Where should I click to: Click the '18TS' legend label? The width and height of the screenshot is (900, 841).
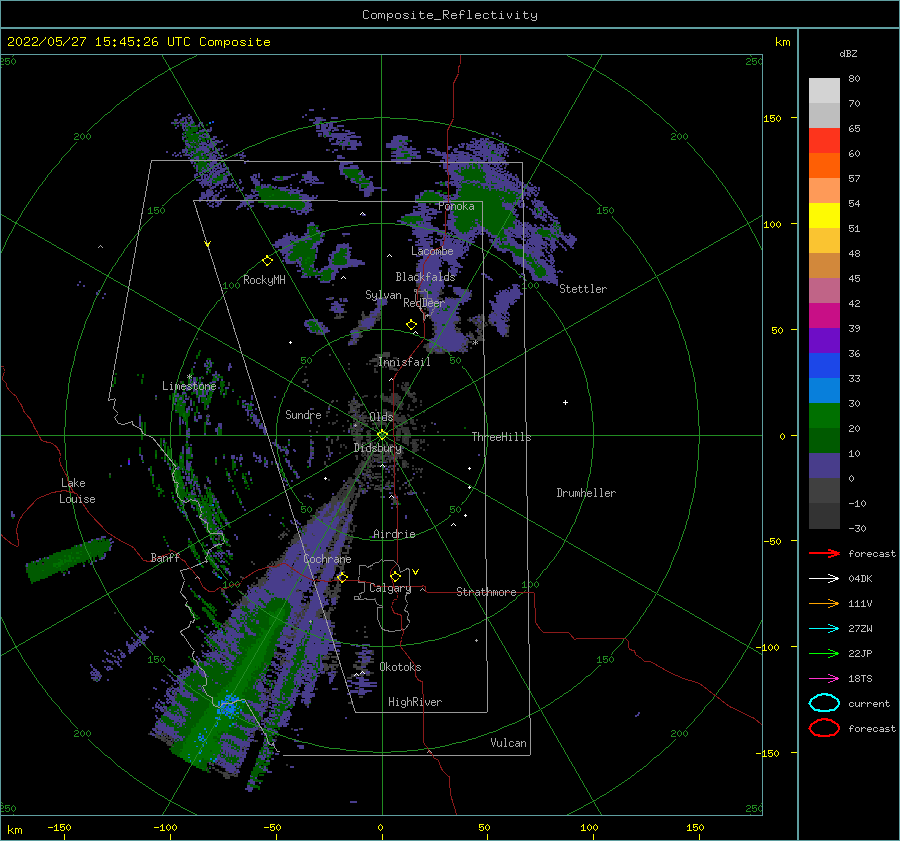coord(860,679)
